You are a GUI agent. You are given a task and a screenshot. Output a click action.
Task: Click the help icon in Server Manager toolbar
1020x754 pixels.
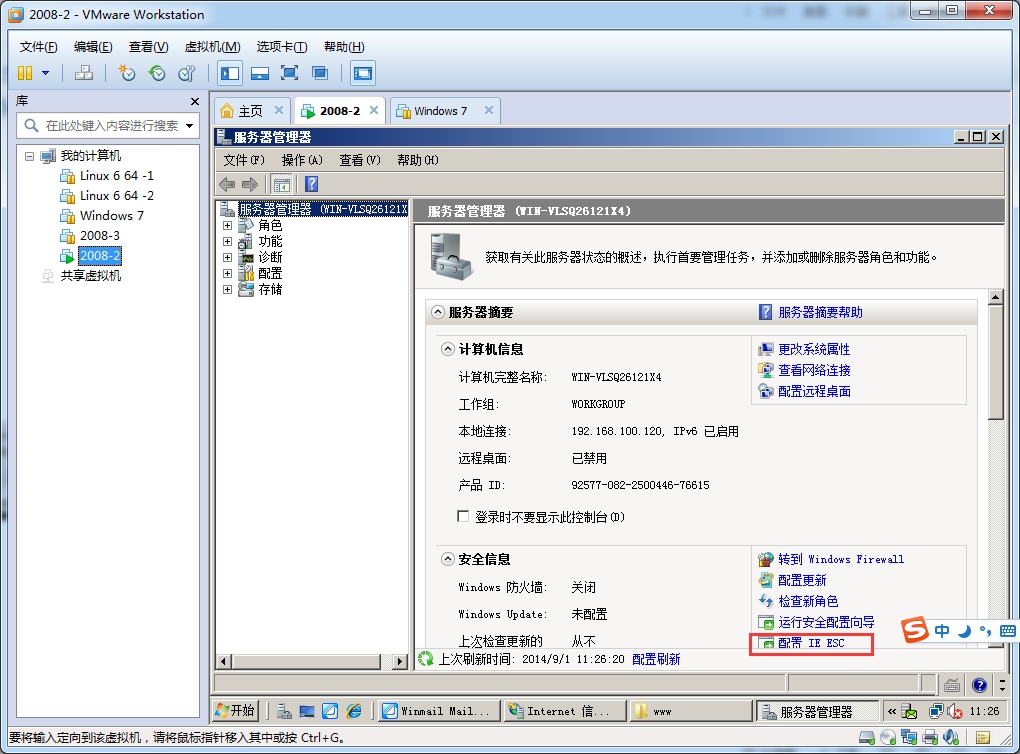[x=312, y=185]
